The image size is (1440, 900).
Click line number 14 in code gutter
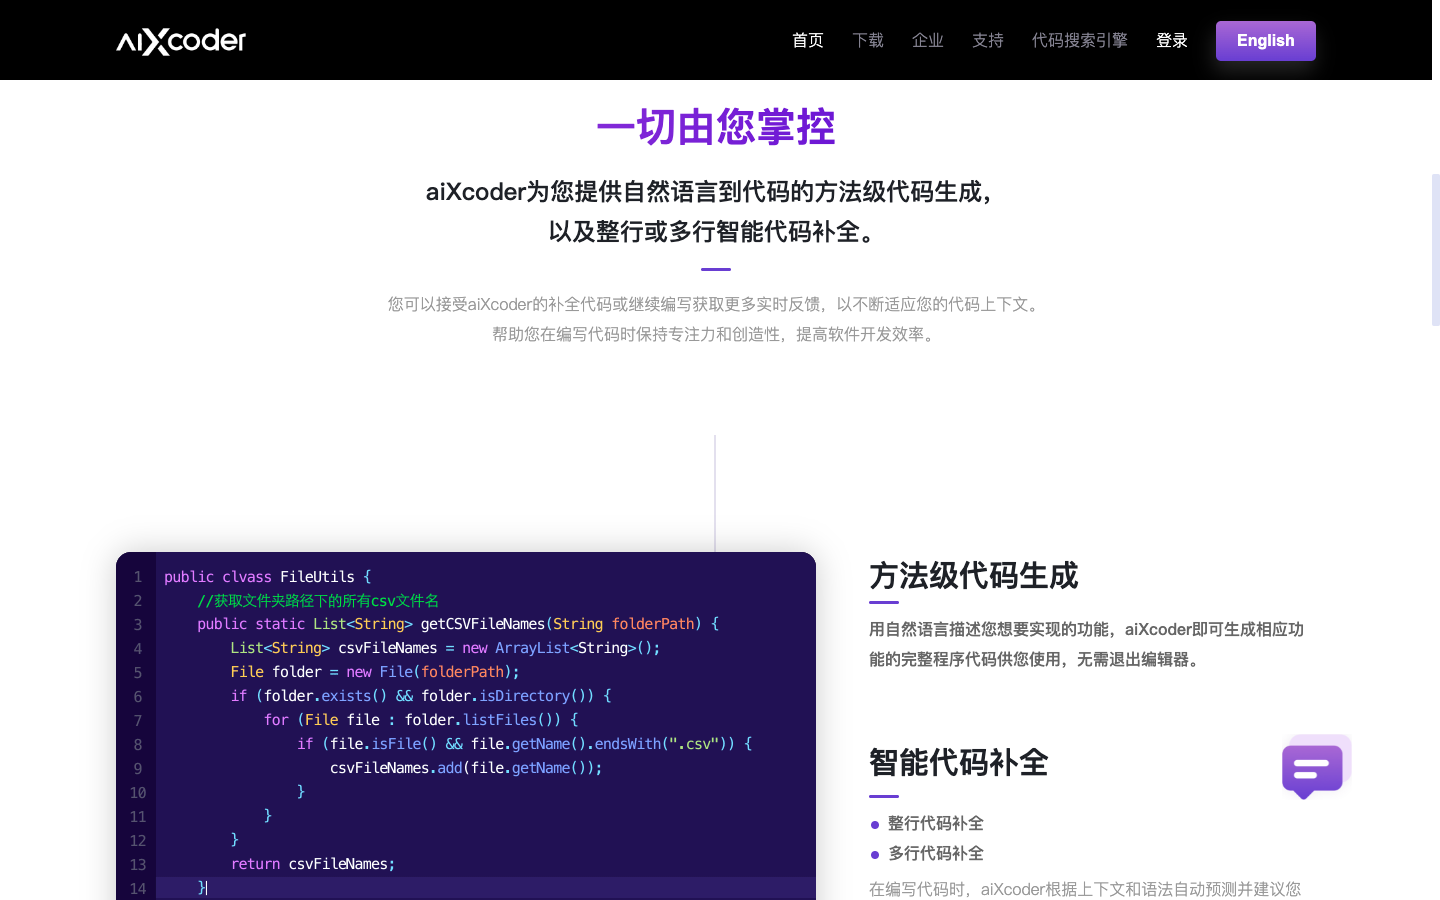click(x=138, y=888)
